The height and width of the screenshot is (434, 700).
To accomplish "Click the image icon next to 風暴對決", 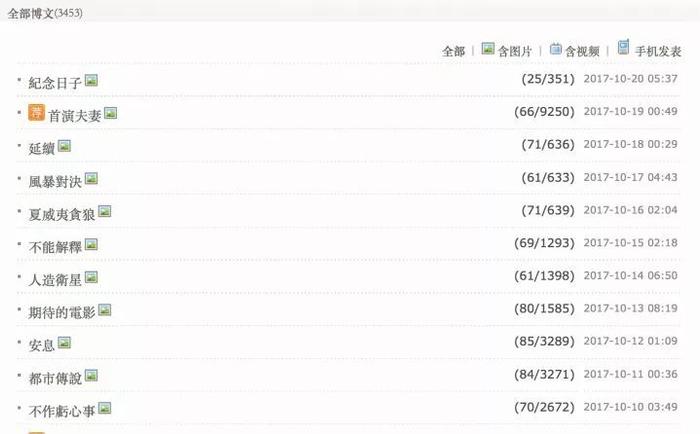I will pyautogui.click(x=91, y=179).
